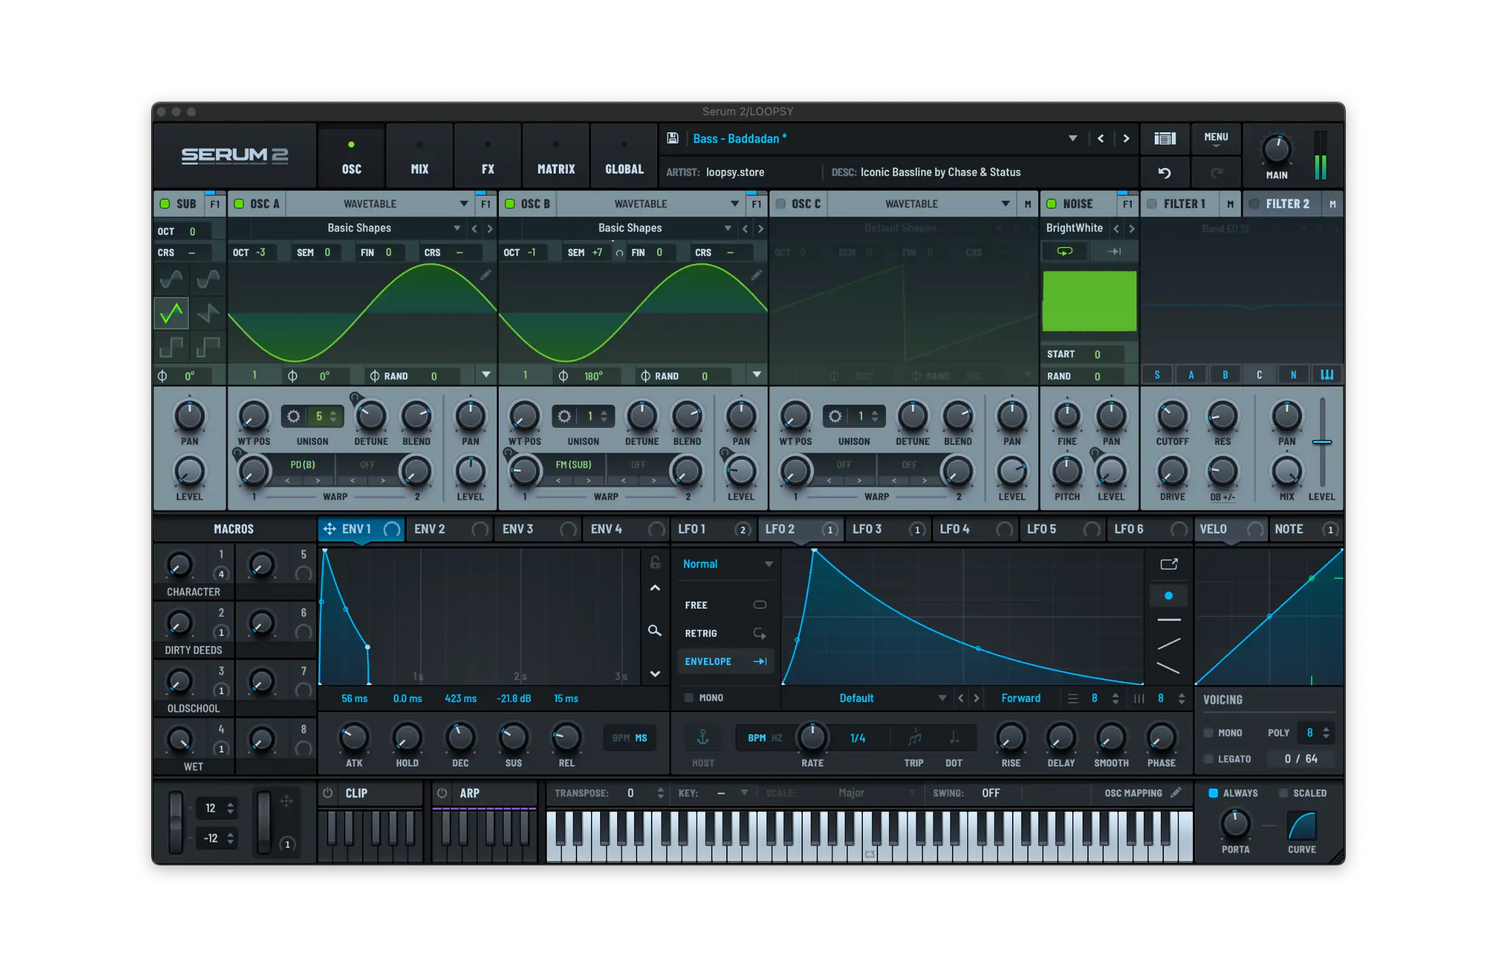Click the envelope lock icon

click(x=655, y=563)
